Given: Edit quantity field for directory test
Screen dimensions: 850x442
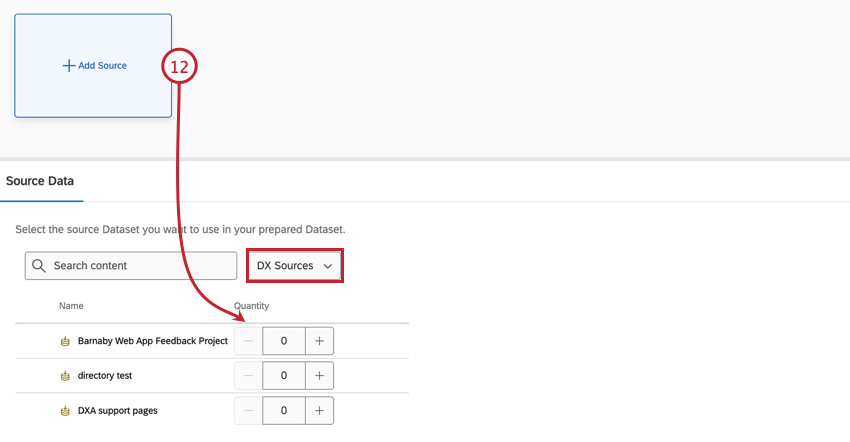Looking at the screenshot, I should 284,376.
